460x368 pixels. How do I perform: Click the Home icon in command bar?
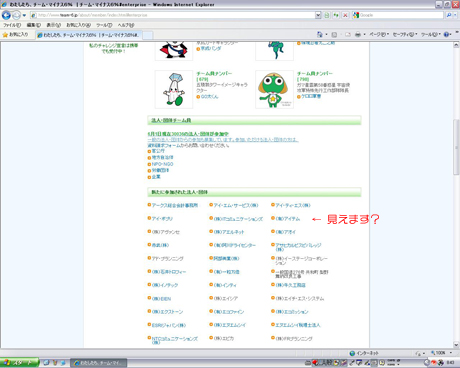coord(320,34)
